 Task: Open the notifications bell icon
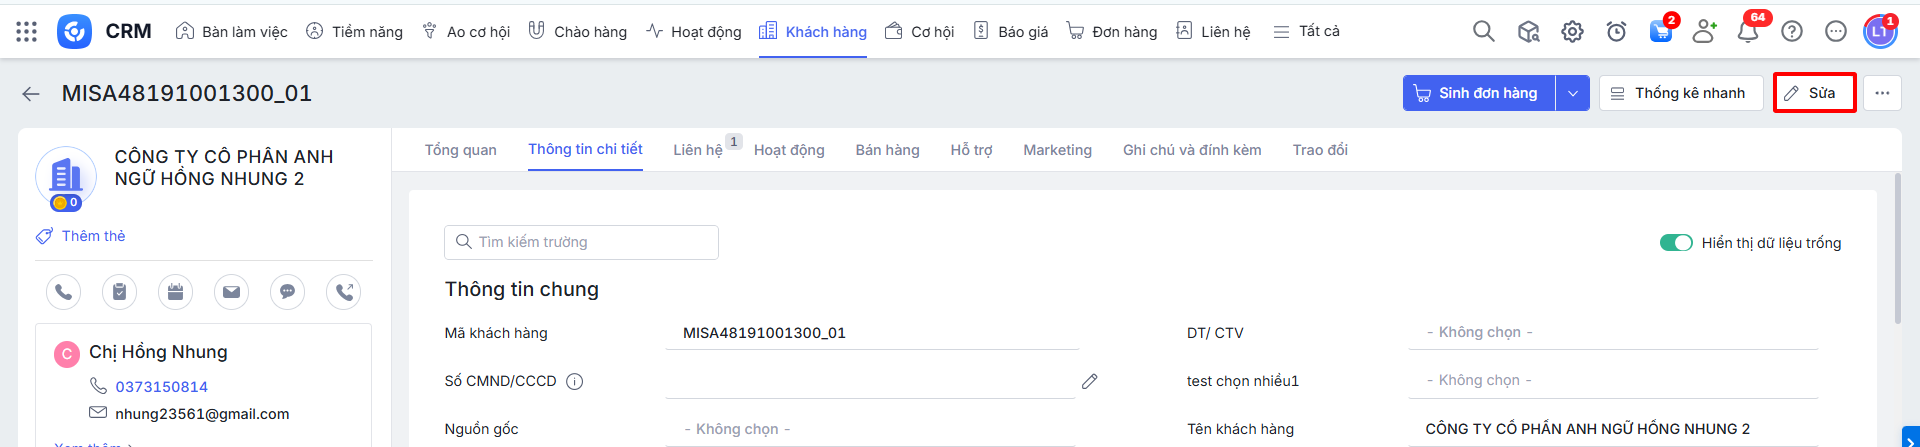1747,32
